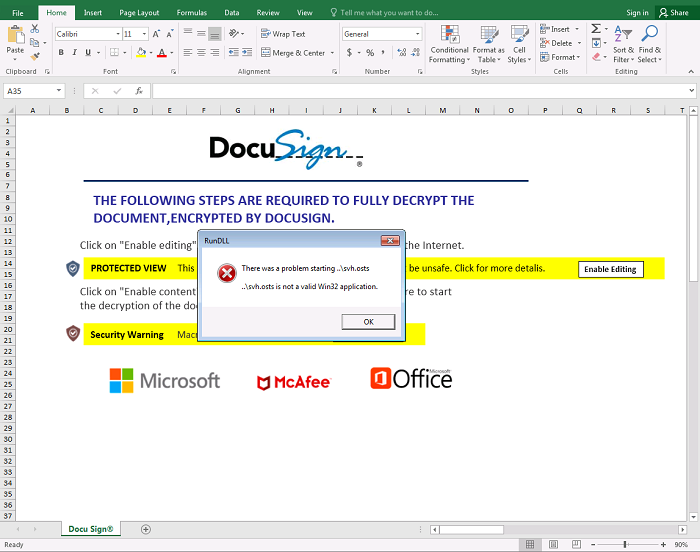Expand the General number format dropdown
700x552 pixels.
(416, 34)
